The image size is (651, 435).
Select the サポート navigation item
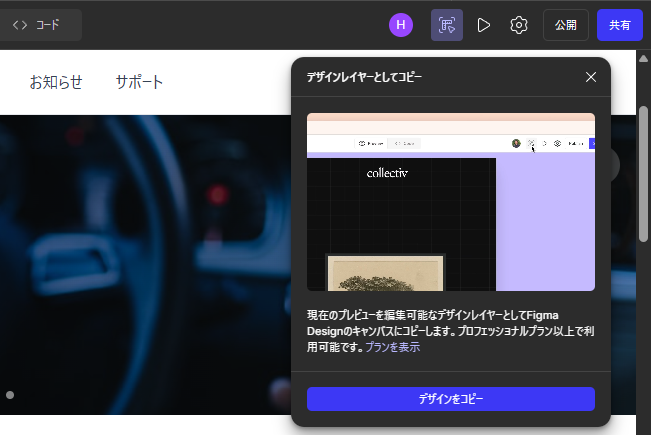[139, 82]
